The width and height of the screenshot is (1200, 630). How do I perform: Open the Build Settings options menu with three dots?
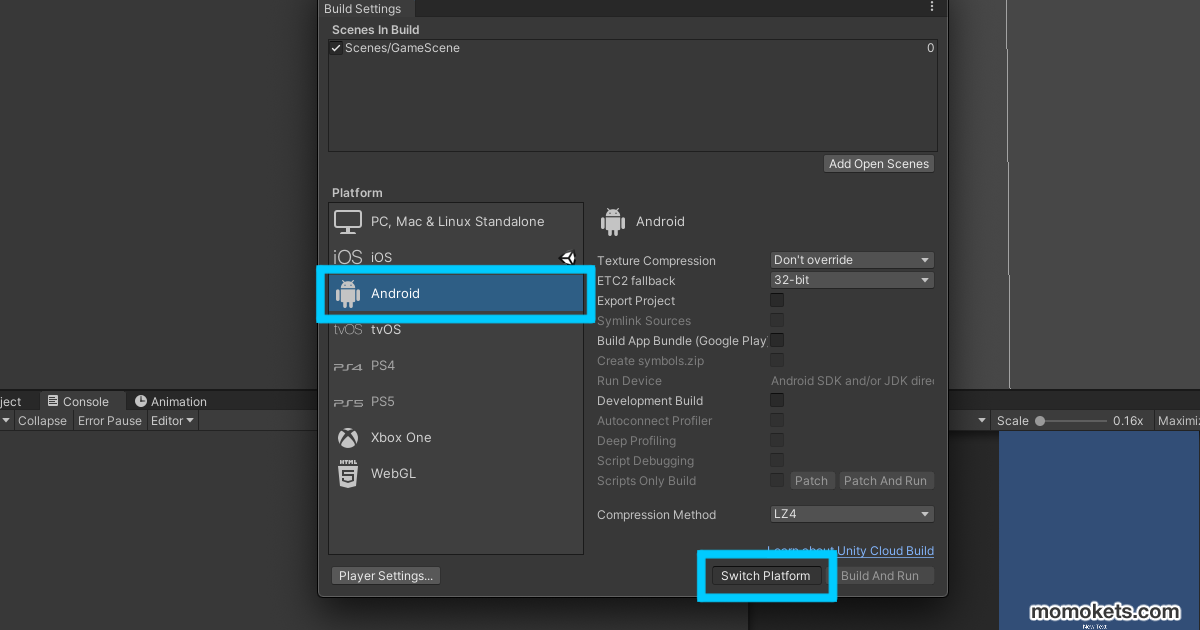[931, 8]
